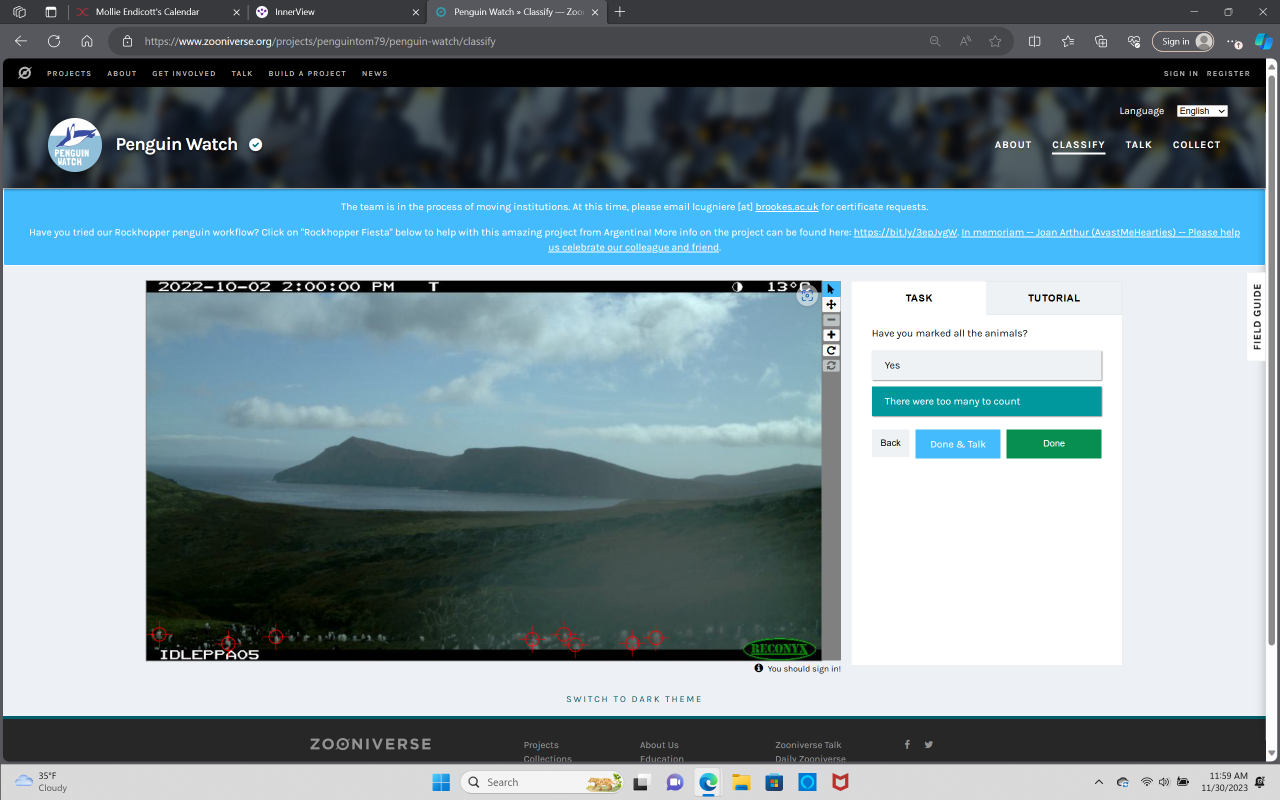Open a new browser tab
The image size is (1280, 800).
coord(620,12)
